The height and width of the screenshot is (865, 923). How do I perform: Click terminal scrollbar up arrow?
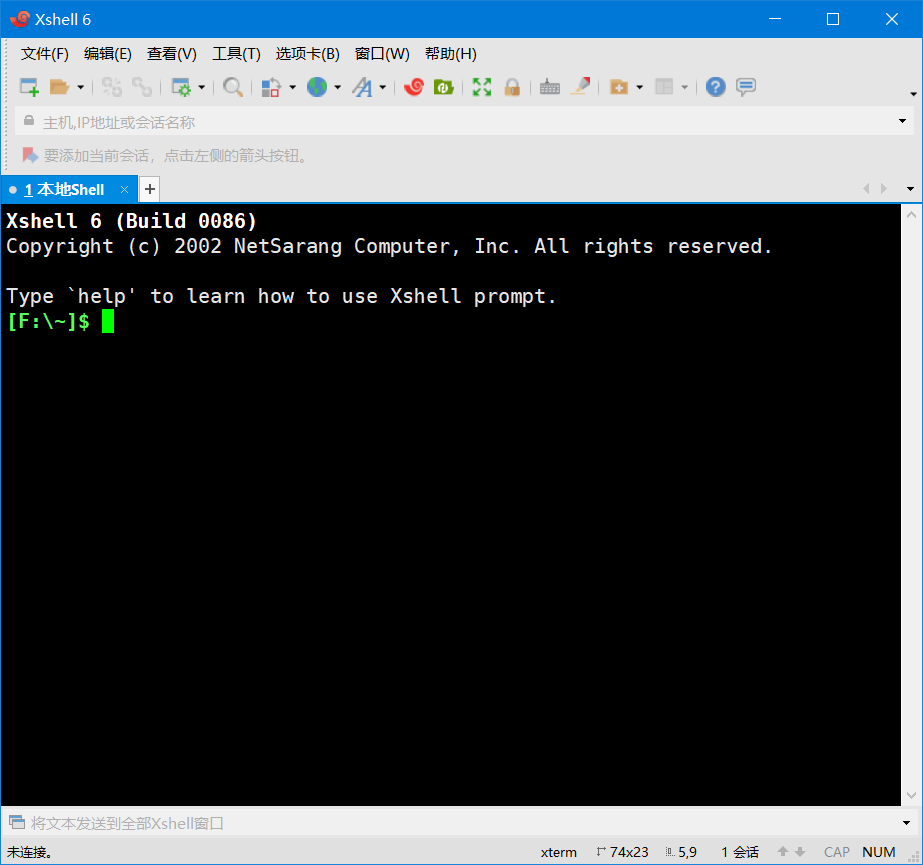click(x=911, y=214)
